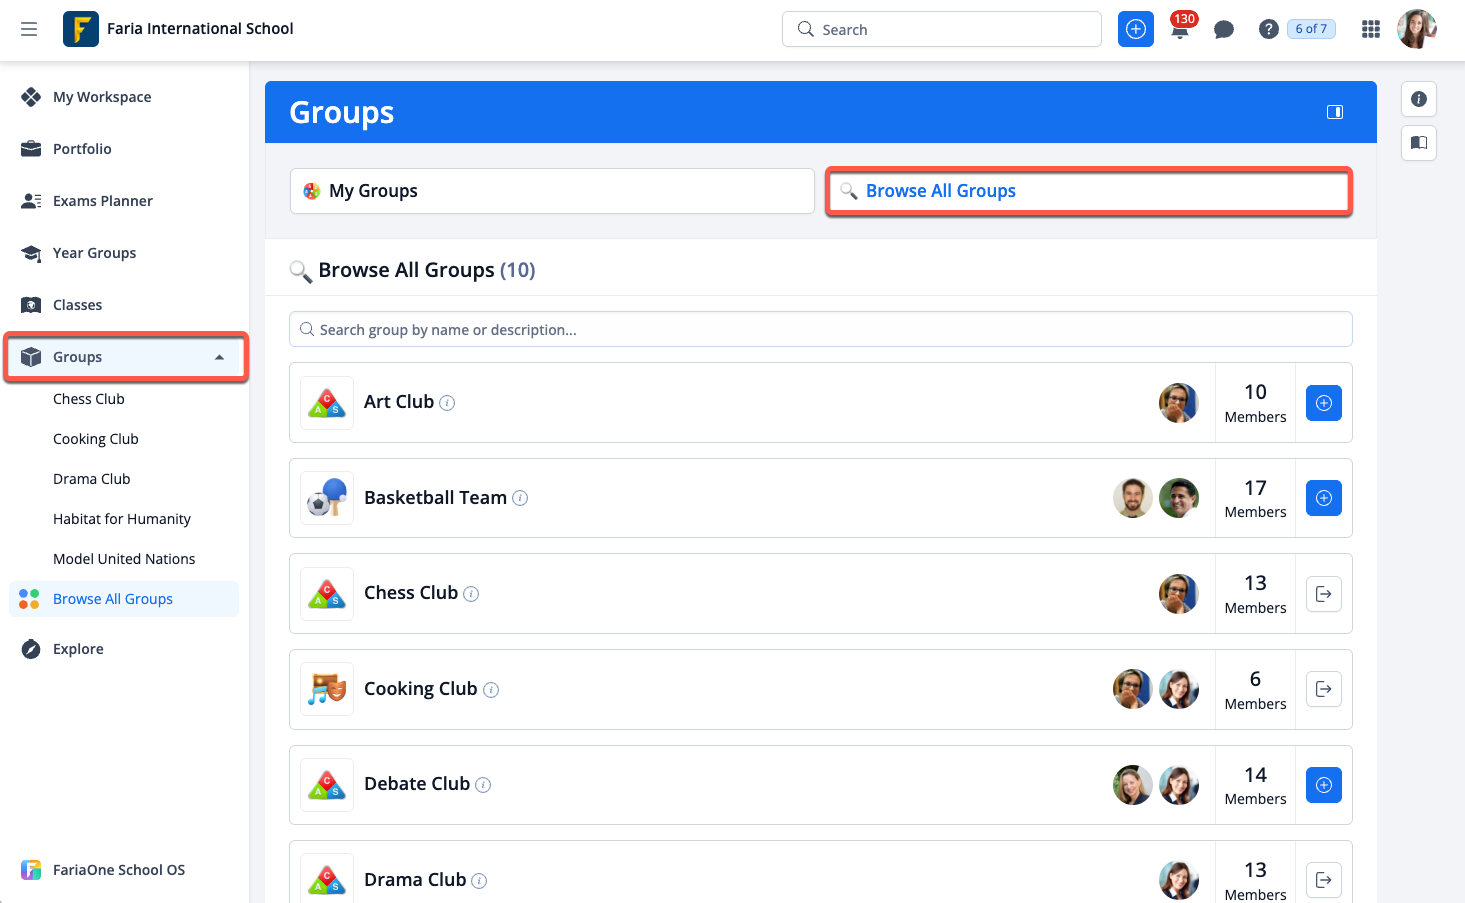The width and height of the screenshot is (1465, 903).
Task: Open the 6 of 7 progress badge
Action: tap(1310, 29)
